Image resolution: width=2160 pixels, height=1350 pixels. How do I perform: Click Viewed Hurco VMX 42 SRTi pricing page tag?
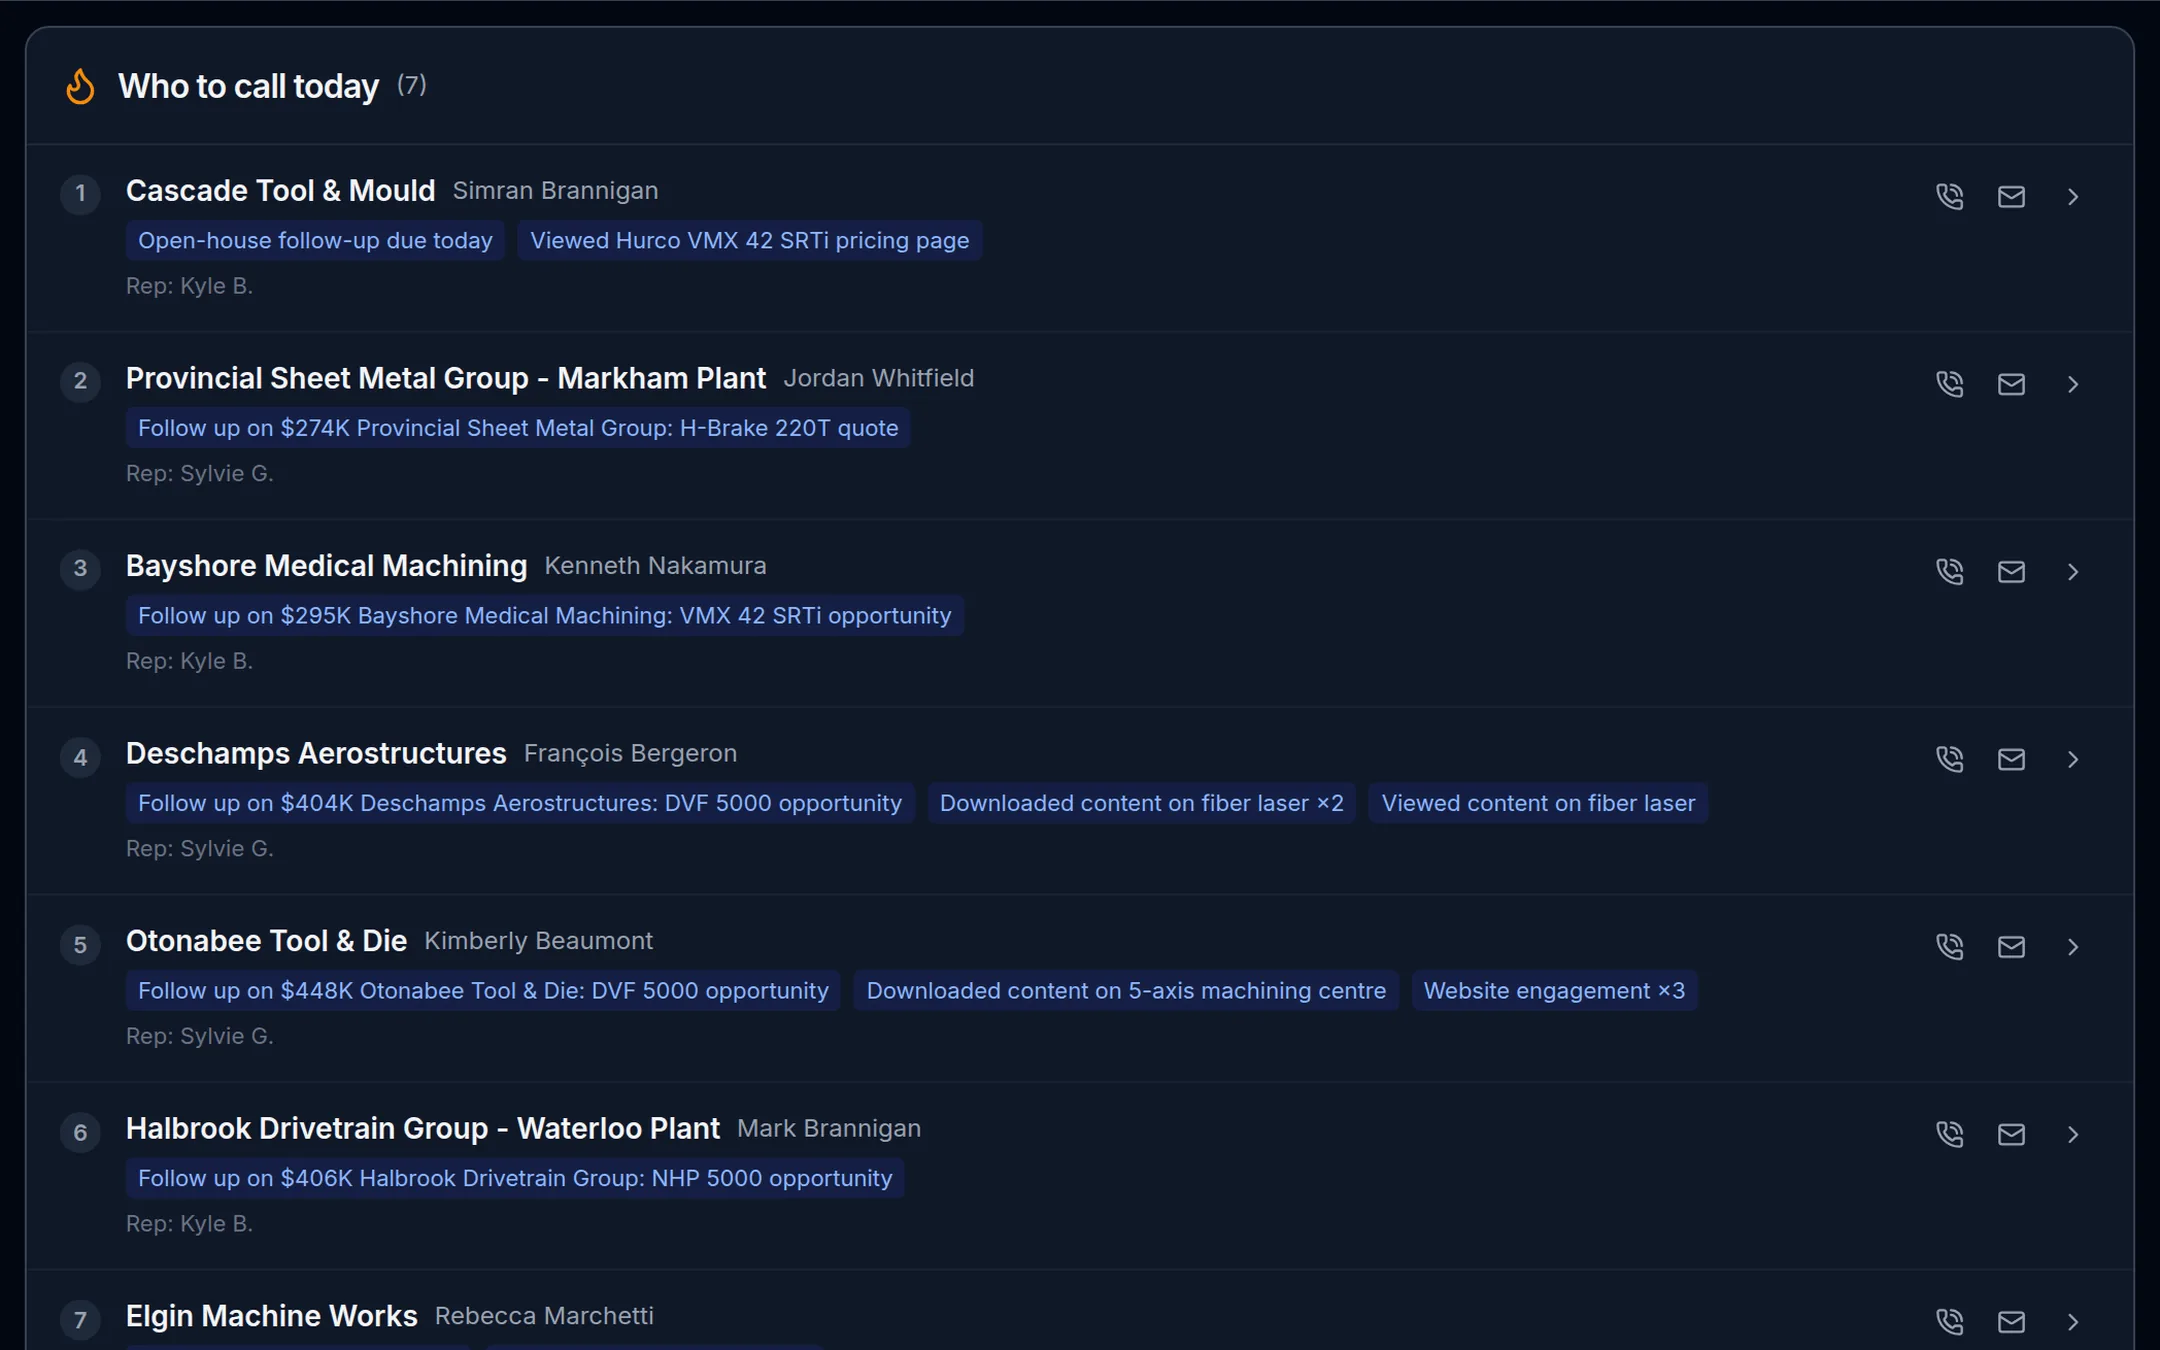750,240
